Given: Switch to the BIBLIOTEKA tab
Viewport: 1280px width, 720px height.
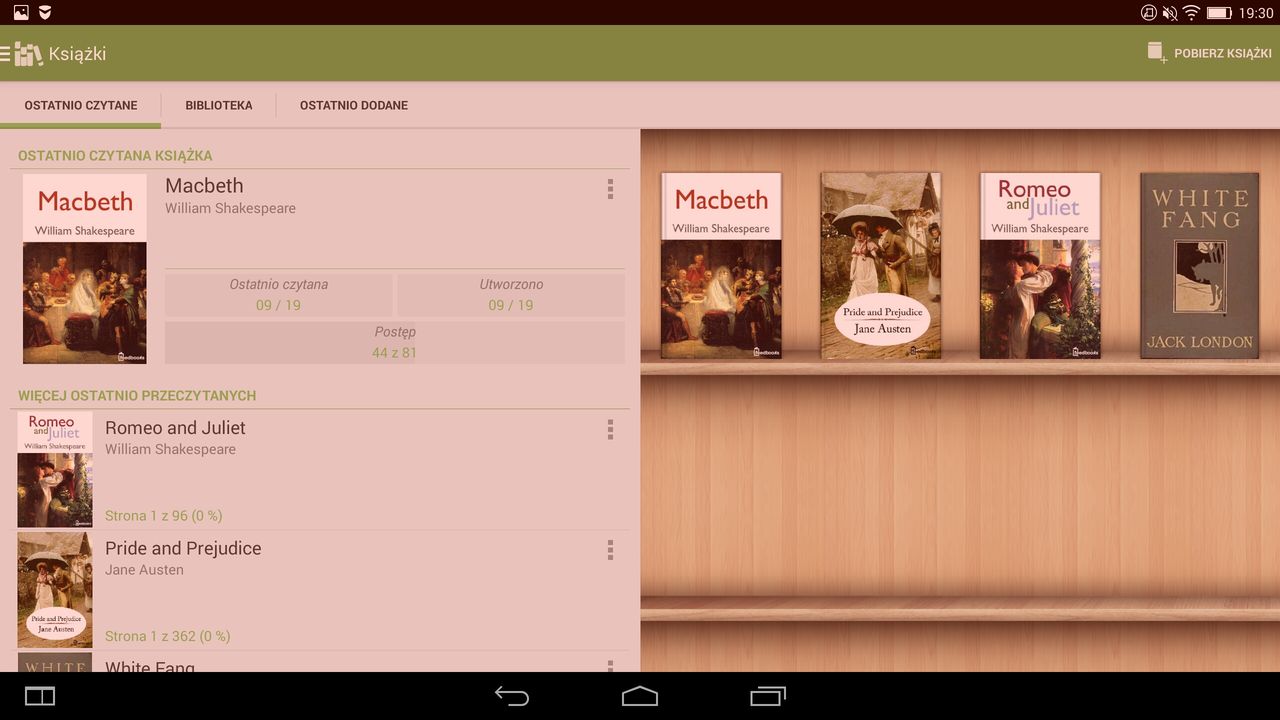Looking at the screenshot, I should tap(219, 105).
